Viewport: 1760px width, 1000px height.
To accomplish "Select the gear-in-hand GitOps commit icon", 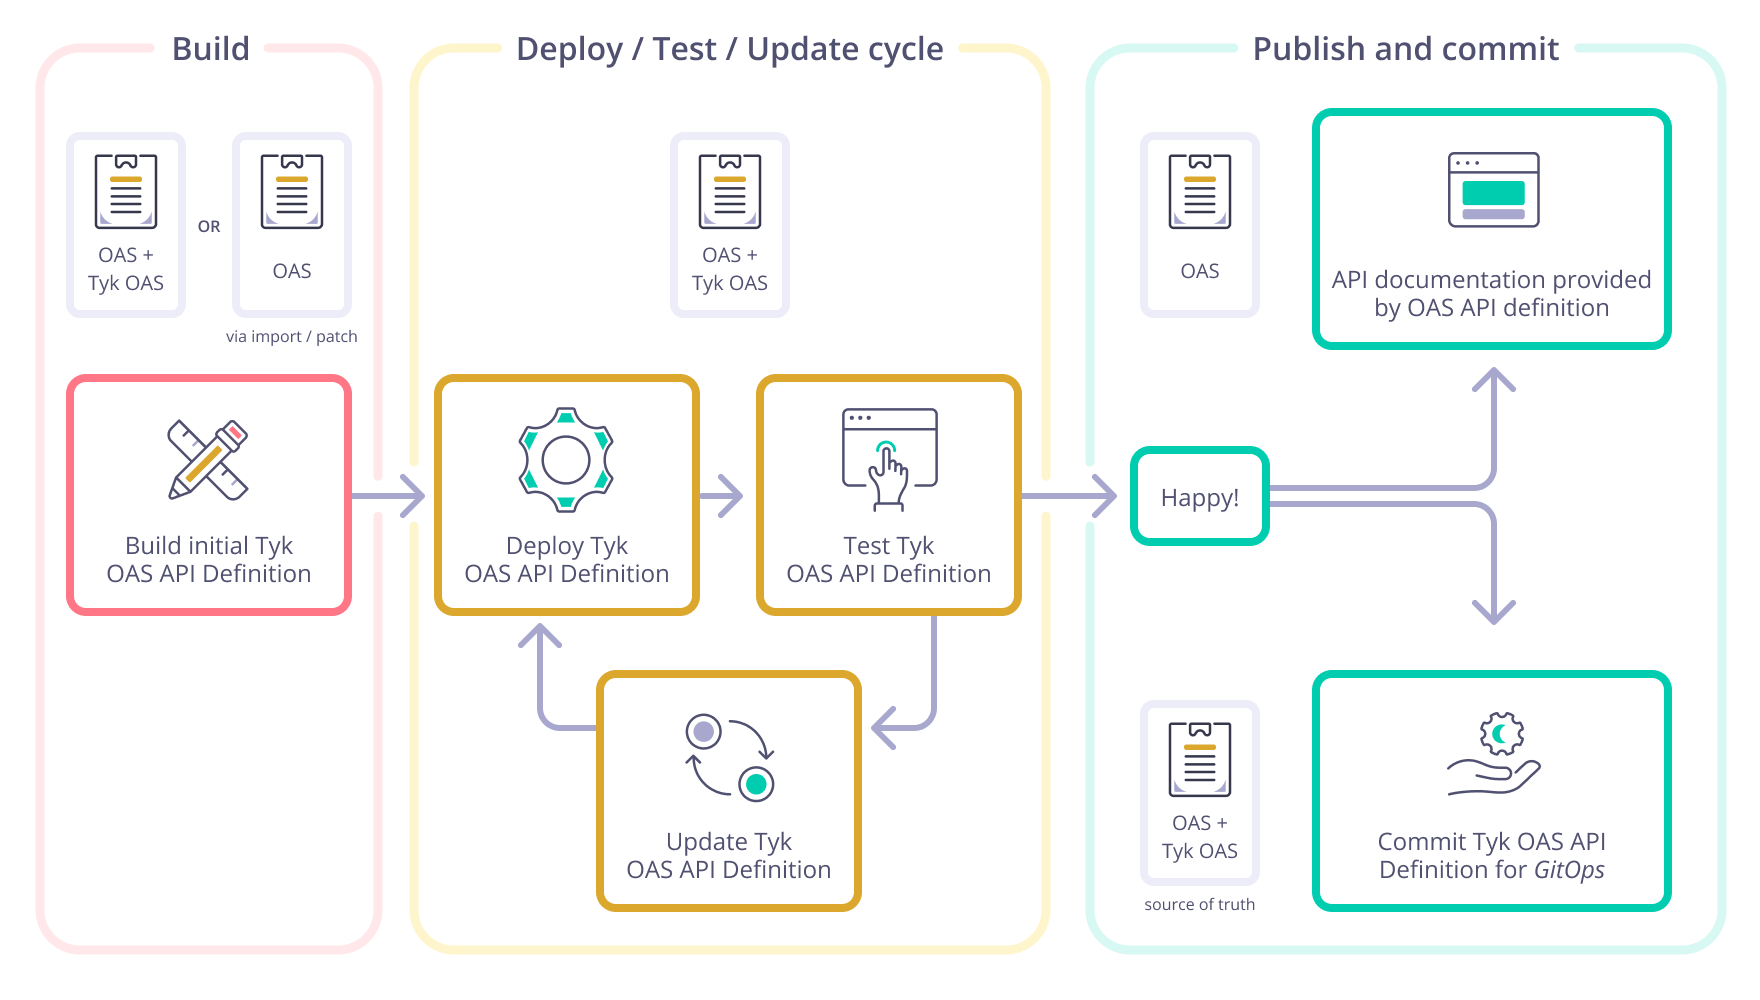I will (x=1492, y=757).
